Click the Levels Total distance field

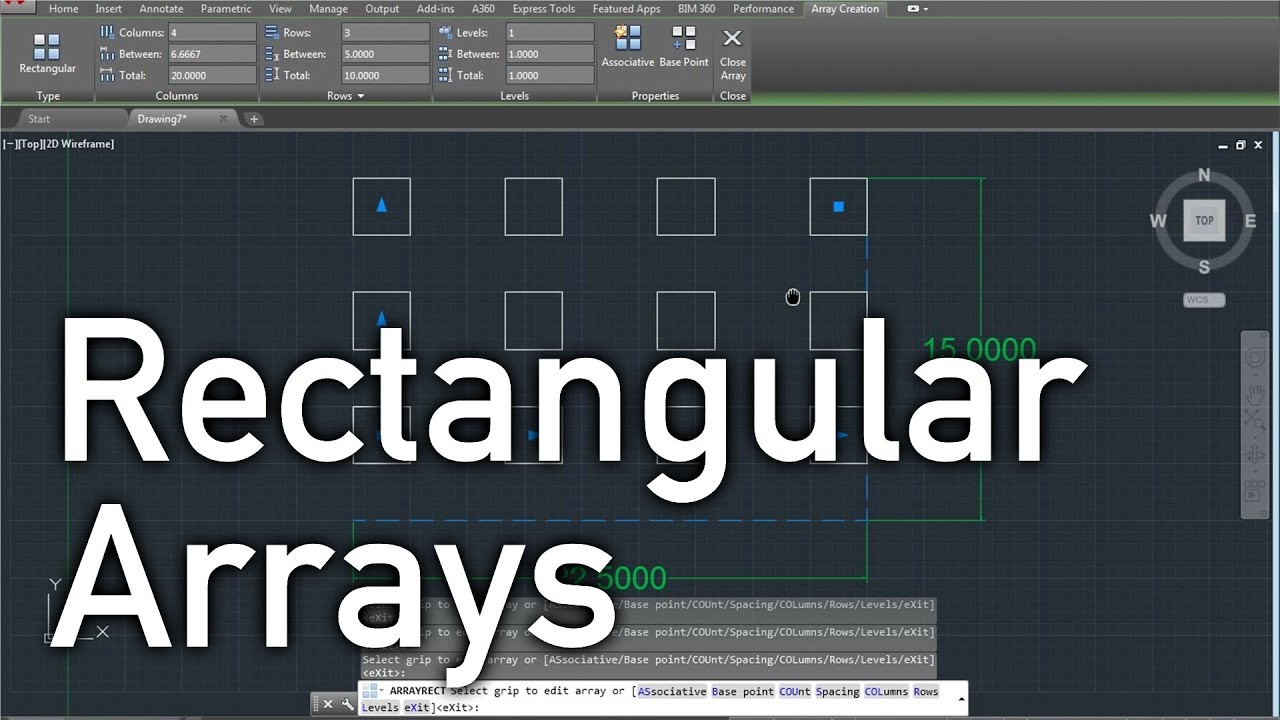click(x=549, y=75)
